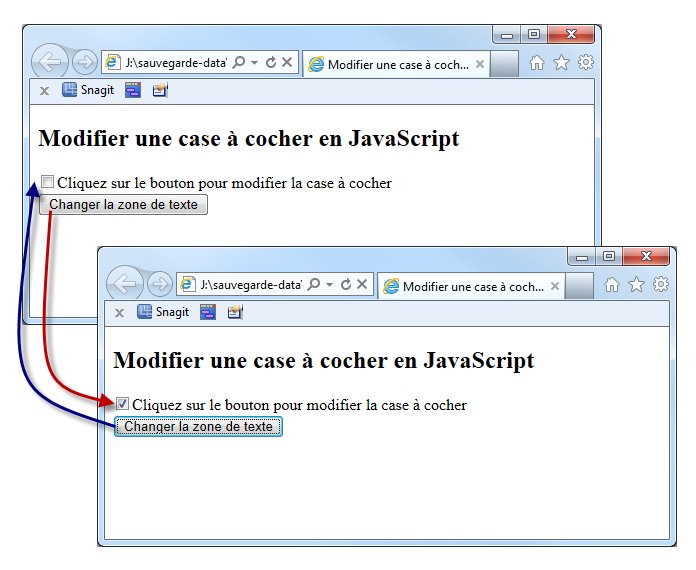Open a new tab in the back window
The image size is (696, 570).
point(504,64)
